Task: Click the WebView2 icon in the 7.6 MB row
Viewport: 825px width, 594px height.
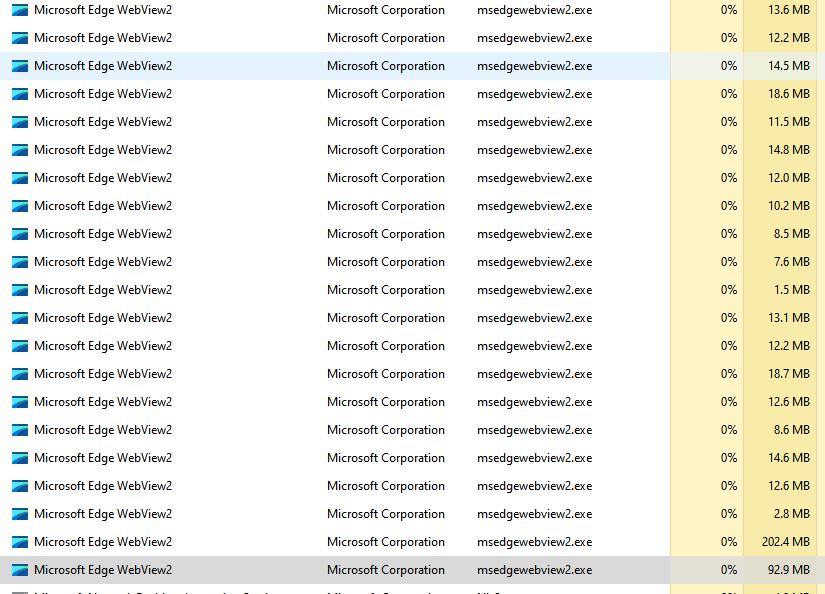Action: coord(20,262)
